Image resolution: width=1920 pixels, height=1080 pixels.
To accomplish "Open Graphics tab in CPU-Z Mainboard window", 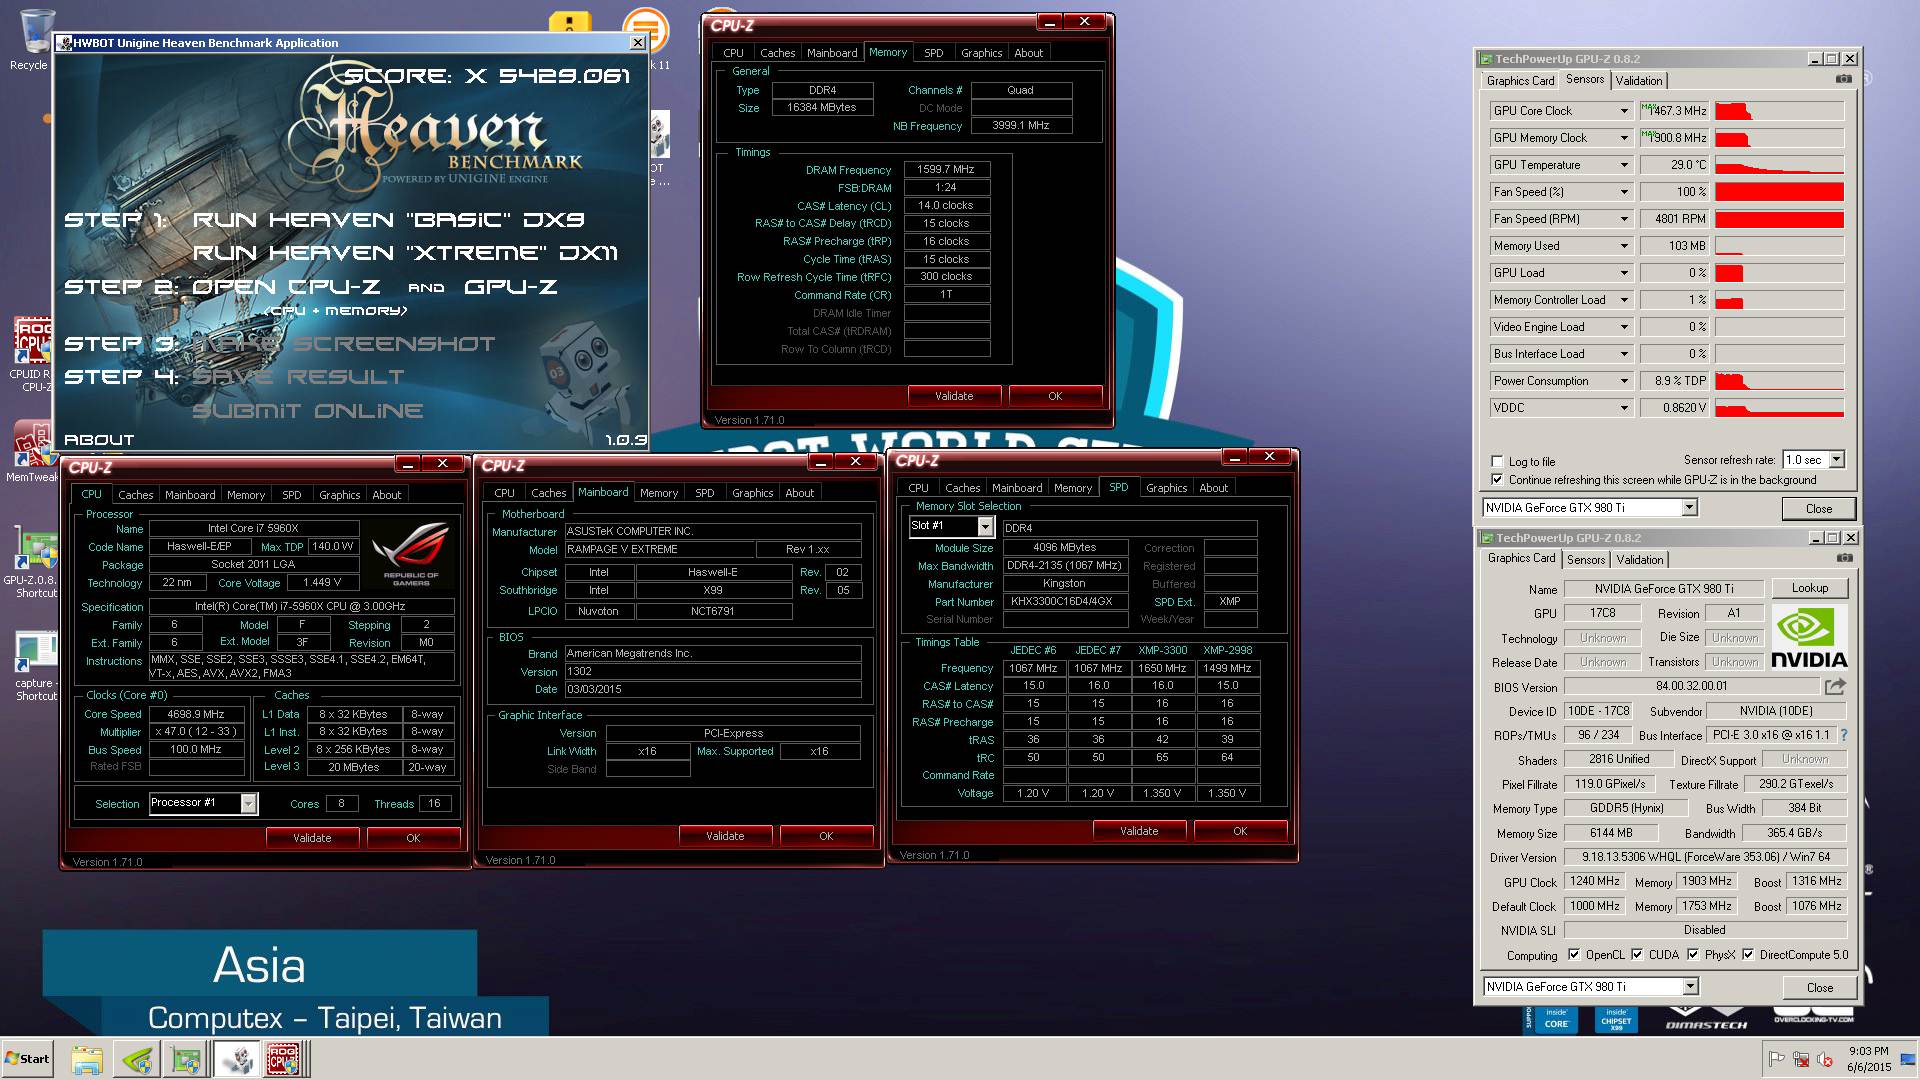I will click(752, 493).
